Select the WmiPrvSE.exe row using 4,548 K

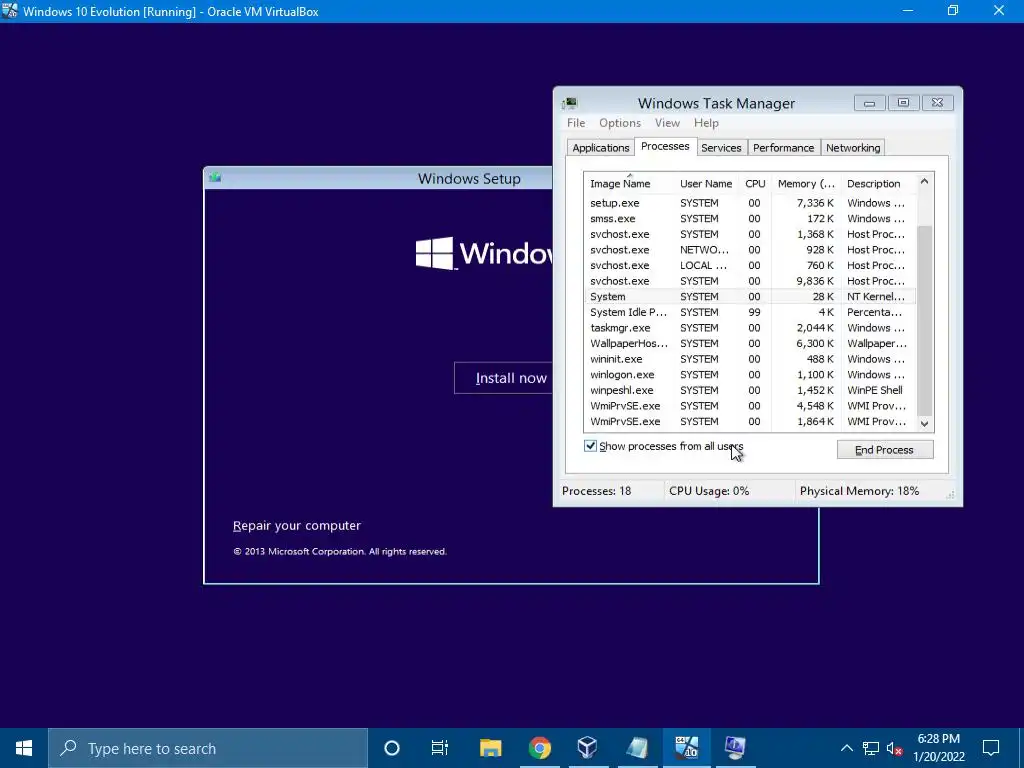pyautogui.click(x=750, y=406)
